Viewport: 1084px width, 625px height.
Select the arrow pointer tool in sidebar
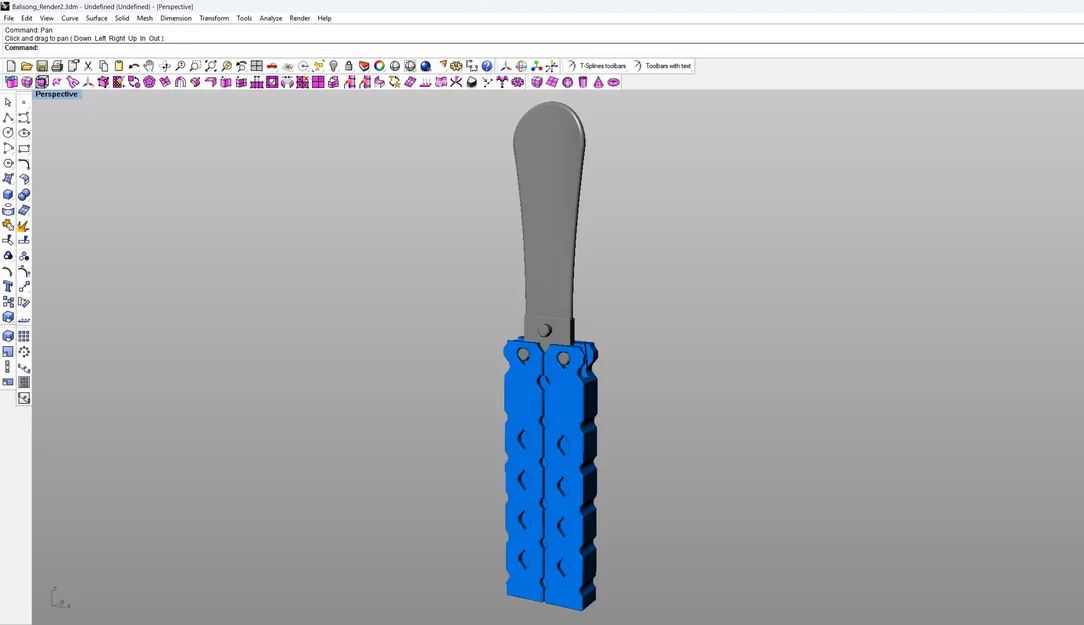[8, 102]
